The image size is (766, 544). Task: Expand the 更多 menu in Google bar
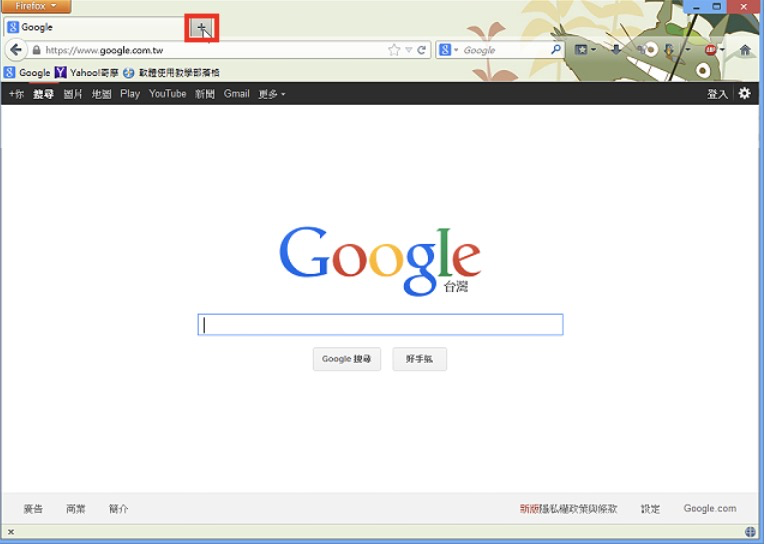271,94
